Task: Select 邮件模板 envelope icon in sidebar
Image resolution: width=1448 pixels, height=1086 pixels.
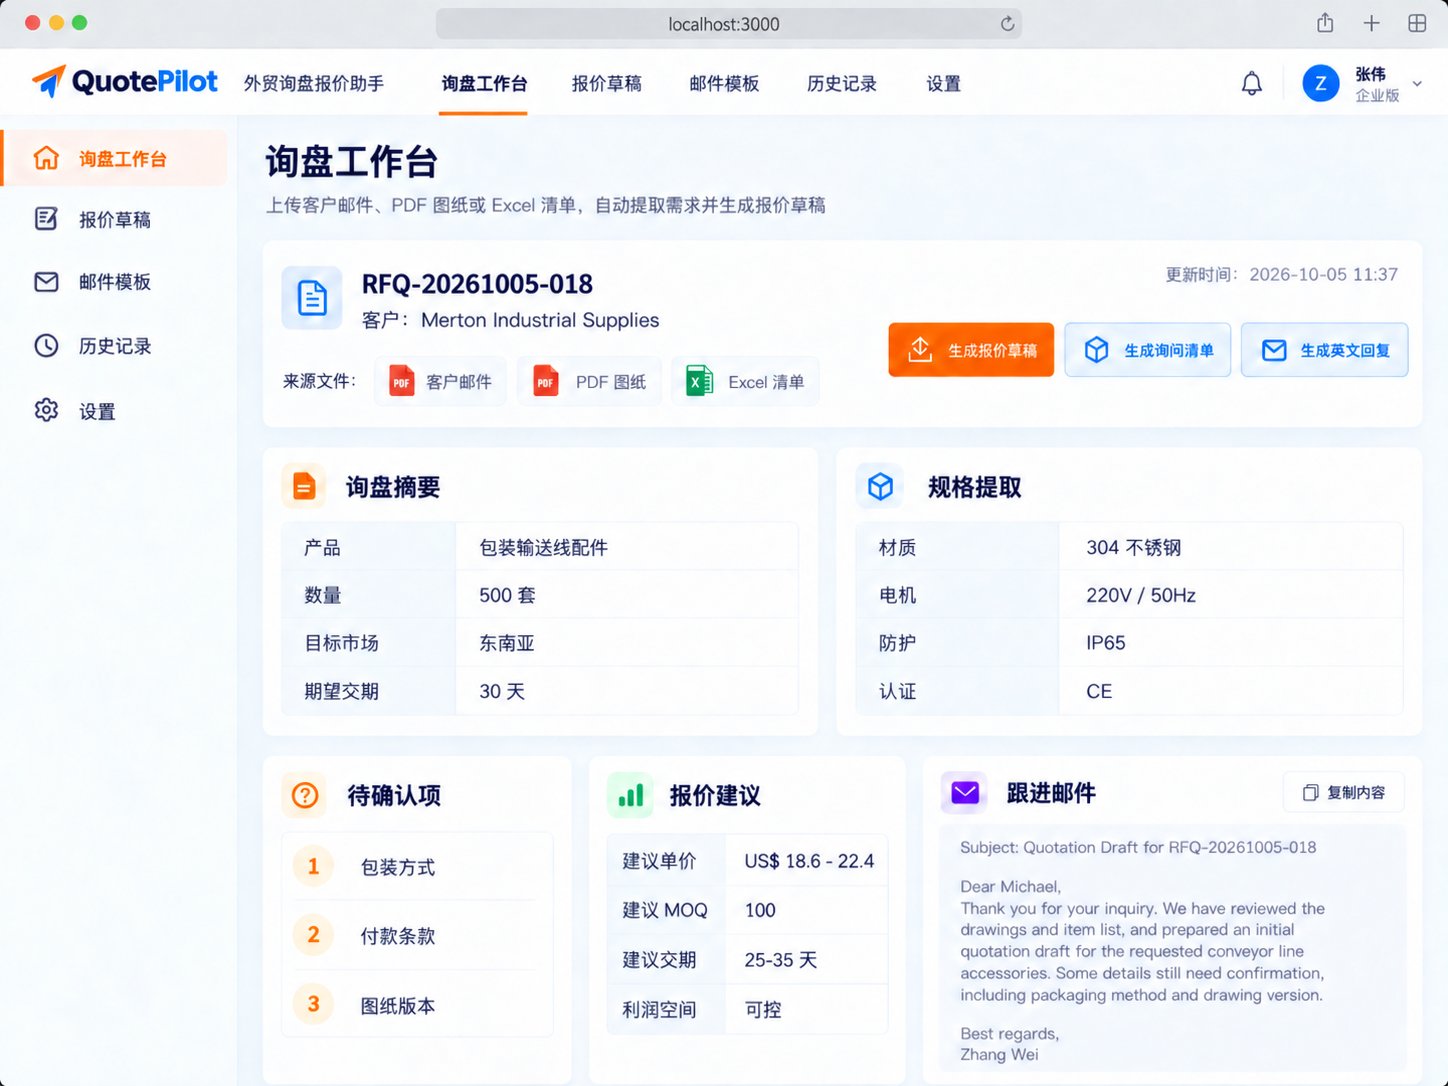Action: point(46,282)
